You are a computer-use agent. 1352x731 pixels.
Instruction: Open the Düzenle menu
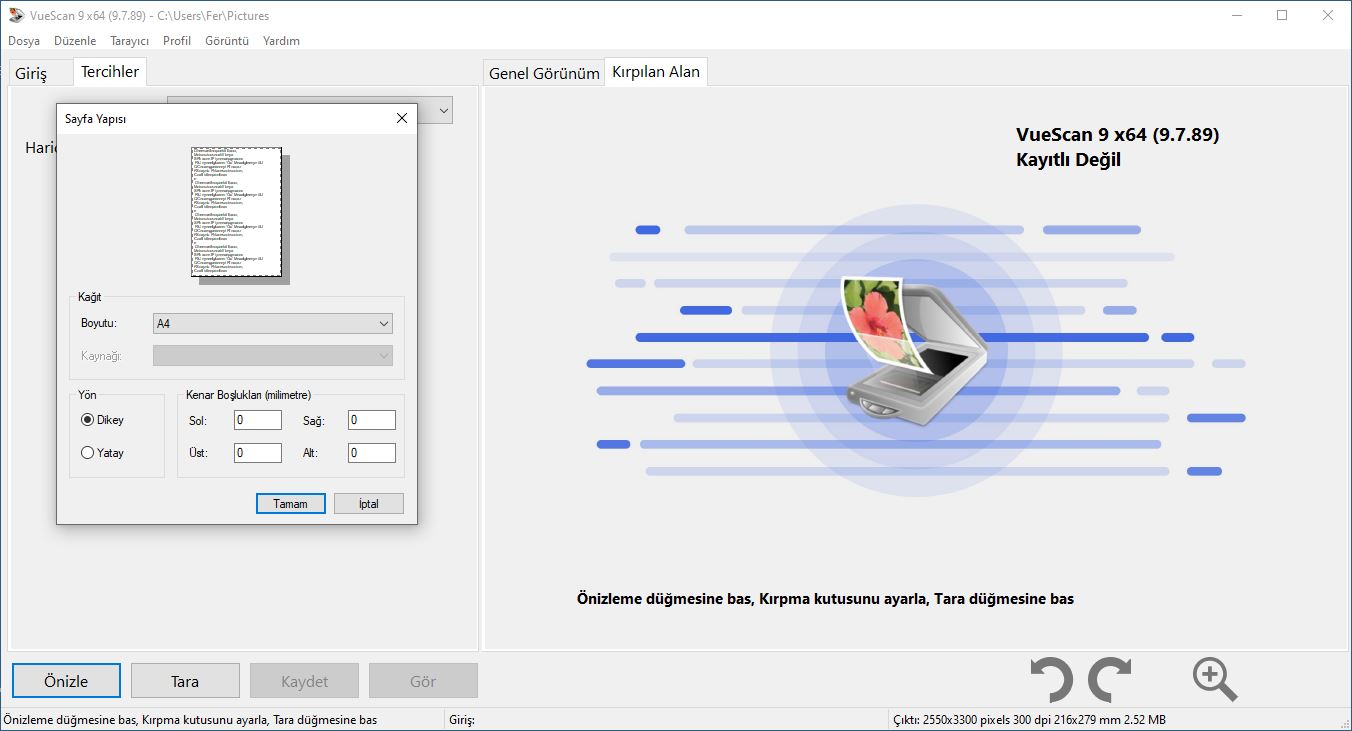click(75, 41)
